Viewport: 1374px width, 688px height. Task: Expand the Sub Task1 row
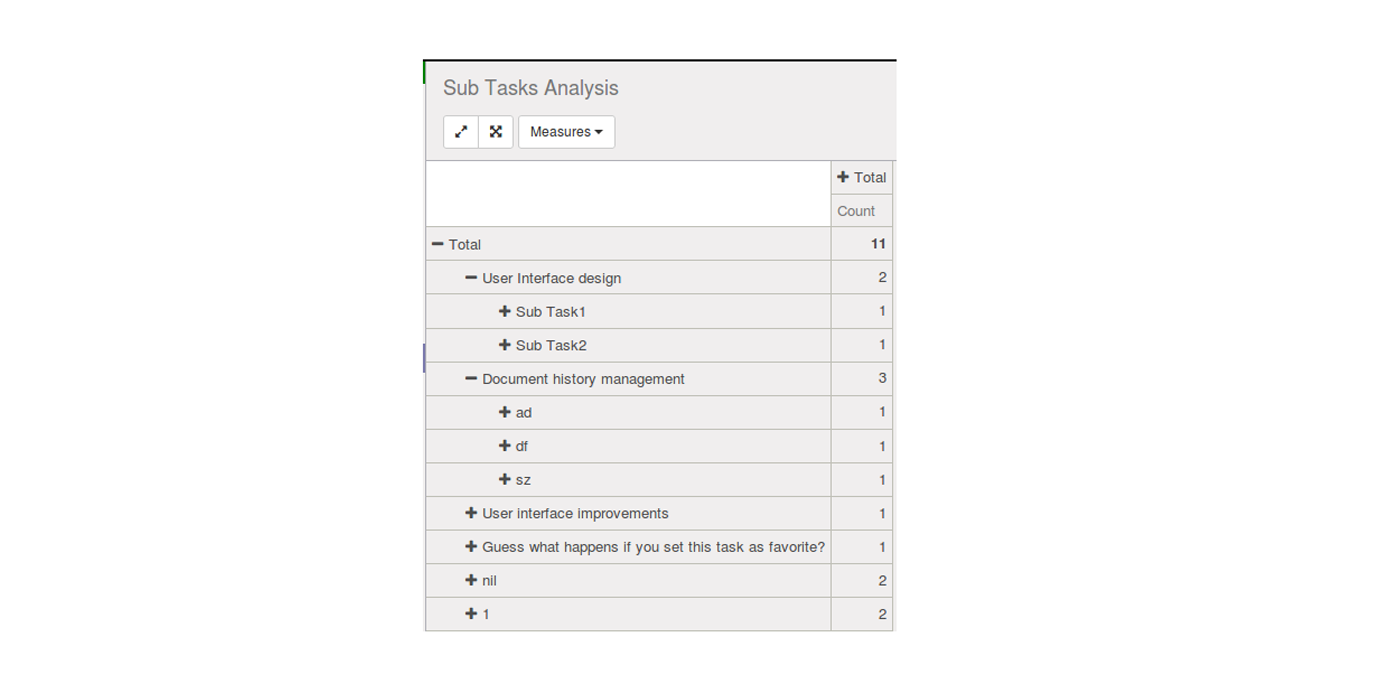(x=505, y=311)
